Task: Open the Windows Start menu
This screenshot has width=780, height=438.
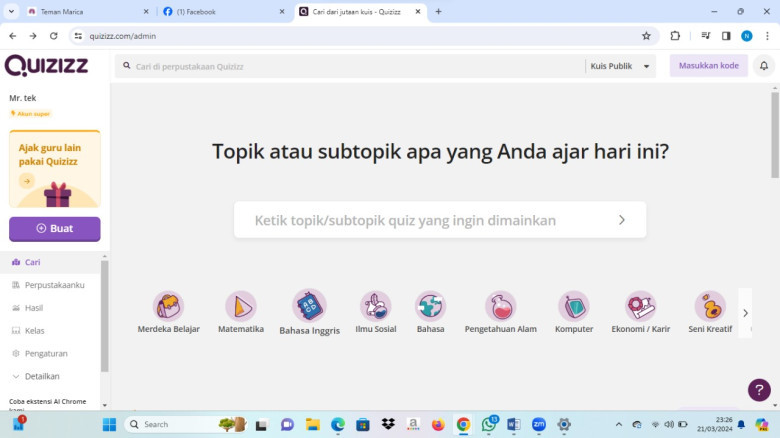Action: pos(109,424)
